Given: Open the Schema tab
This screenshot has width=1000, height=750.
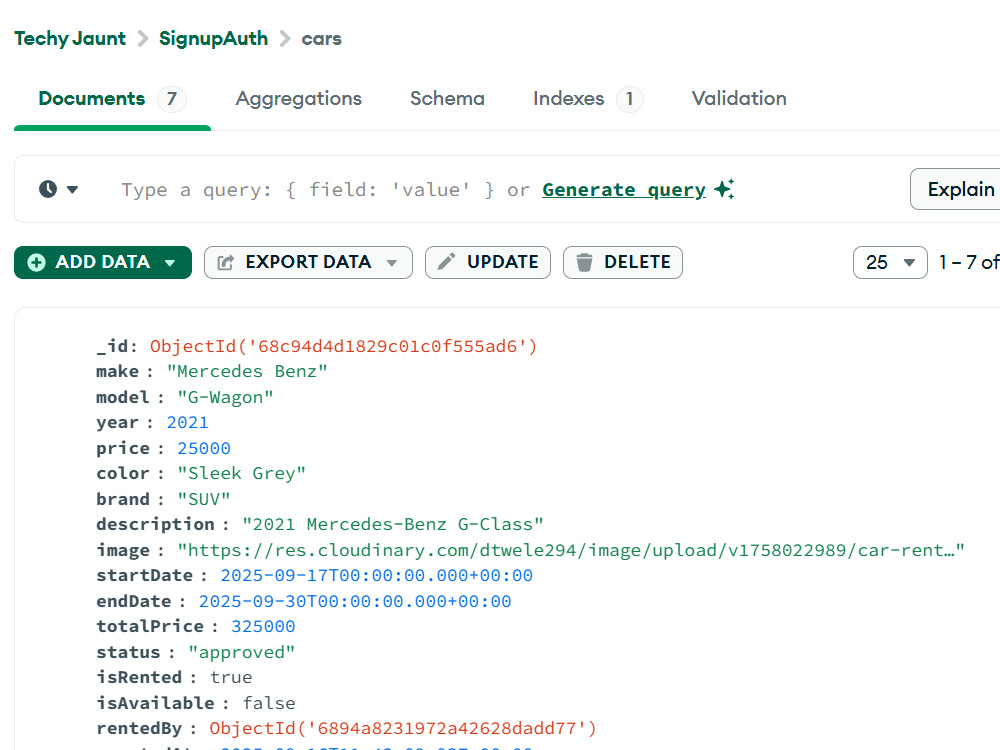Looking at the screenshot, I should point(447,99).
